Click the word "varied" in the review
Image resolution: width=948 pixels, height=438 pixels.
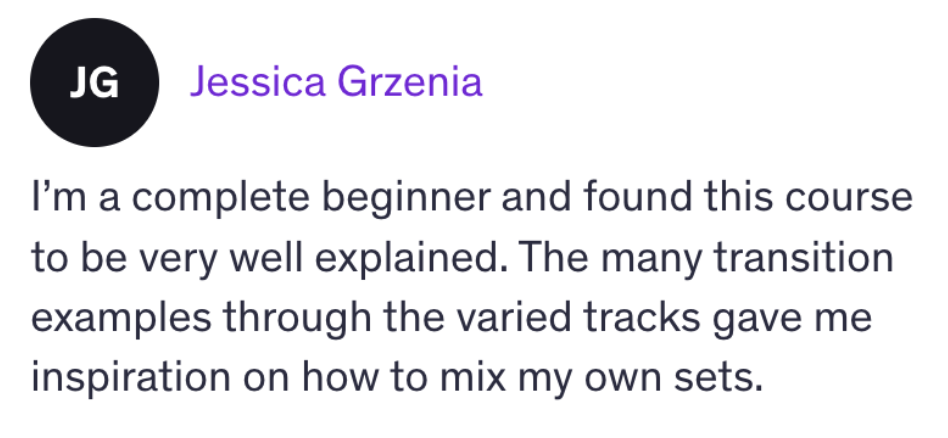[x=513, y=318]
